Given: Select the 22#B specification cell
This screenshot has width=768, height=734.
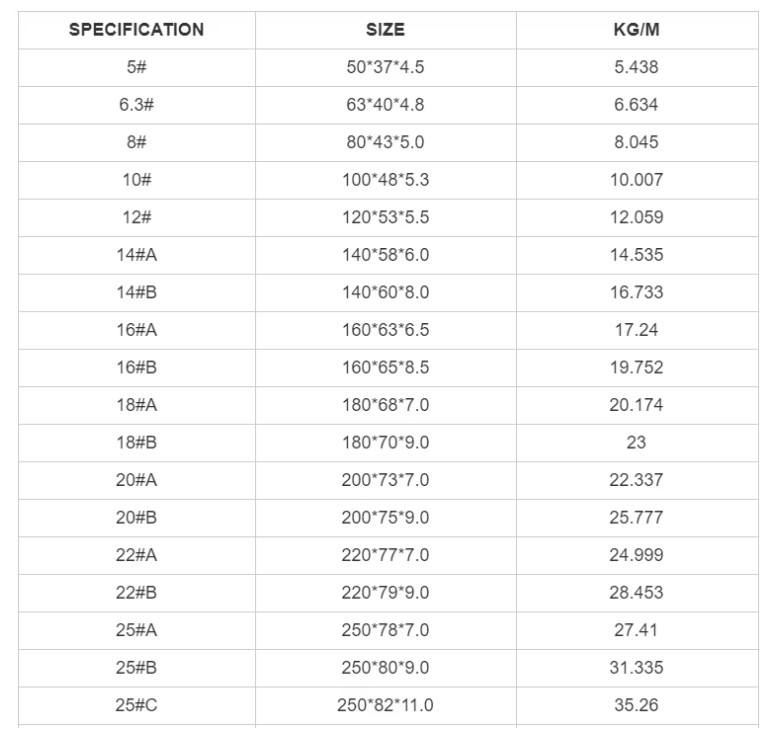Looking at the screenshot, I should (x=136, y=592).
